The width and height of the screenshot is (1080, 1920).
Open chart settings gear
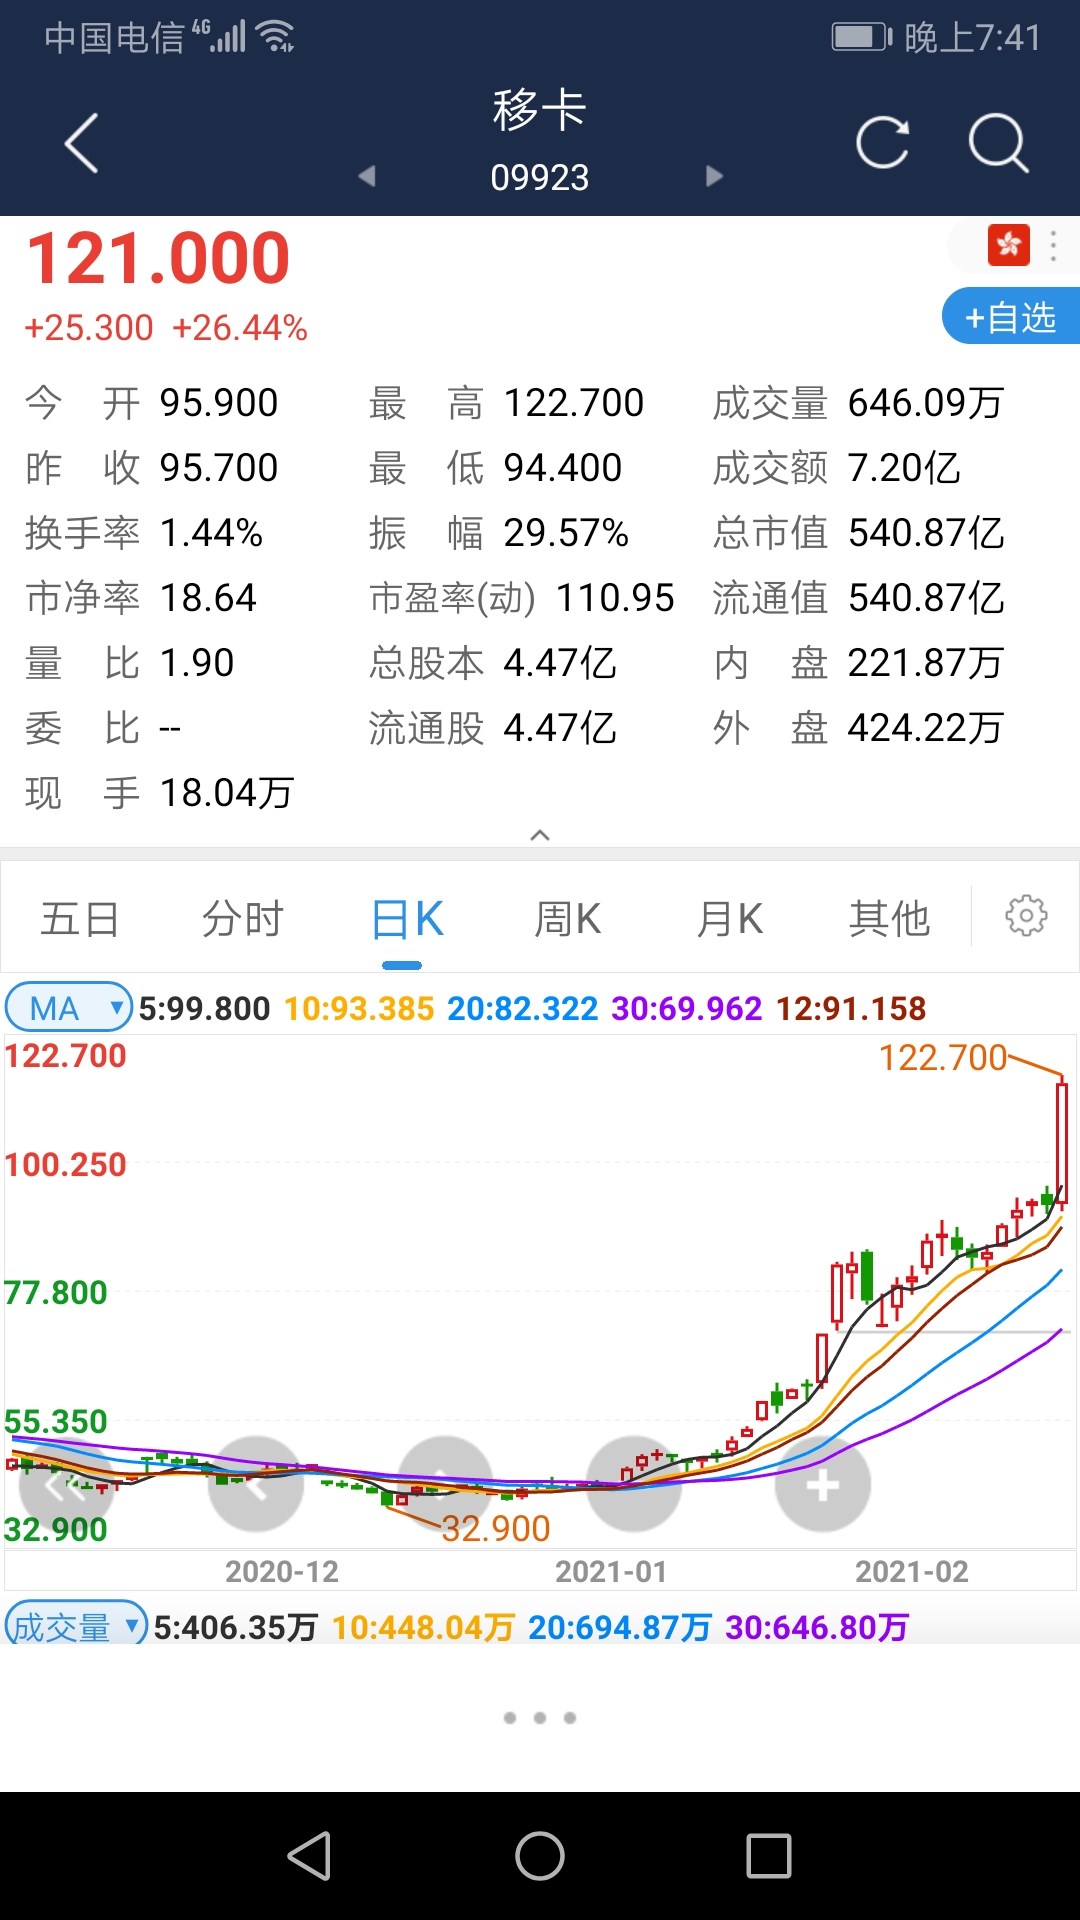pyautogui.click(x=1026, y=916)
